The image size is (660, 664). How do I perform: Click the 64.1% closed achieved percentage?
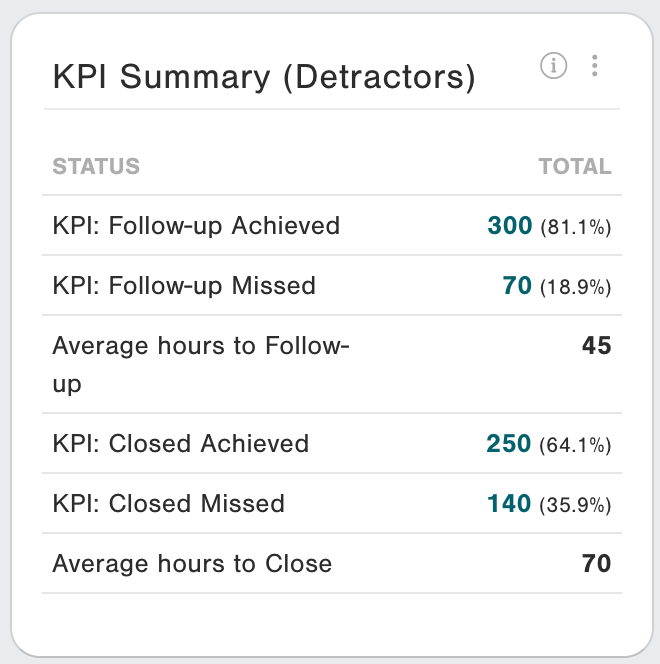click(576, 446)
